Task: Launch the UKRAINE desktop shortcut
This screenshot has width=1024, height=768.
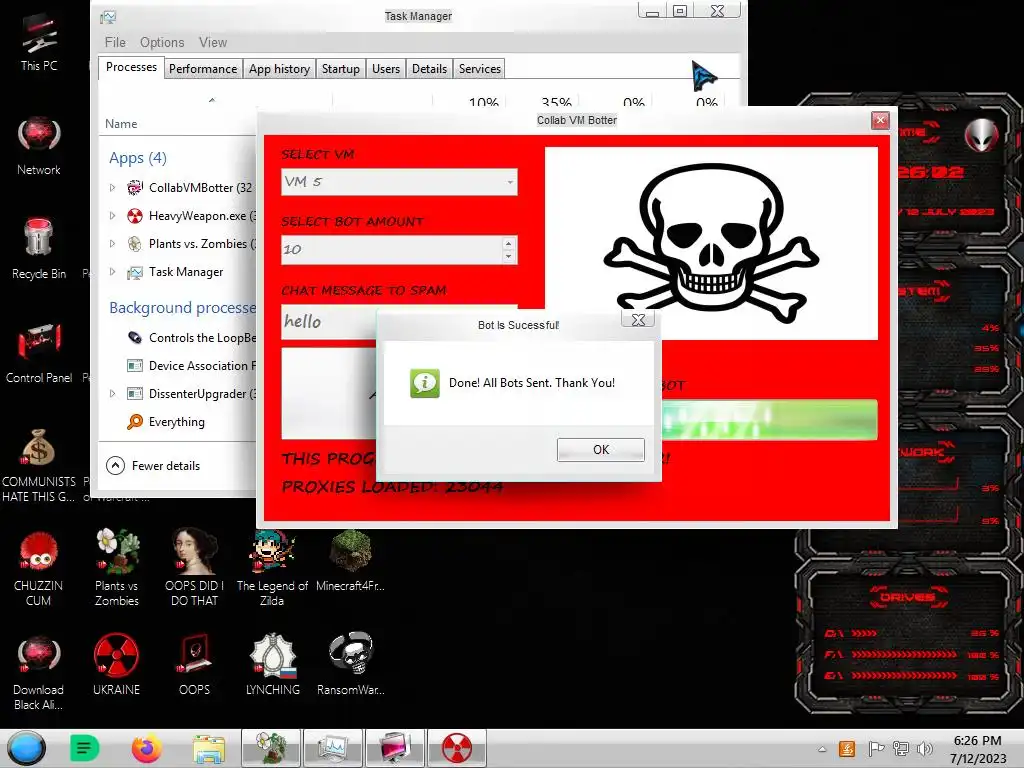Action: (x=116, y=665)
